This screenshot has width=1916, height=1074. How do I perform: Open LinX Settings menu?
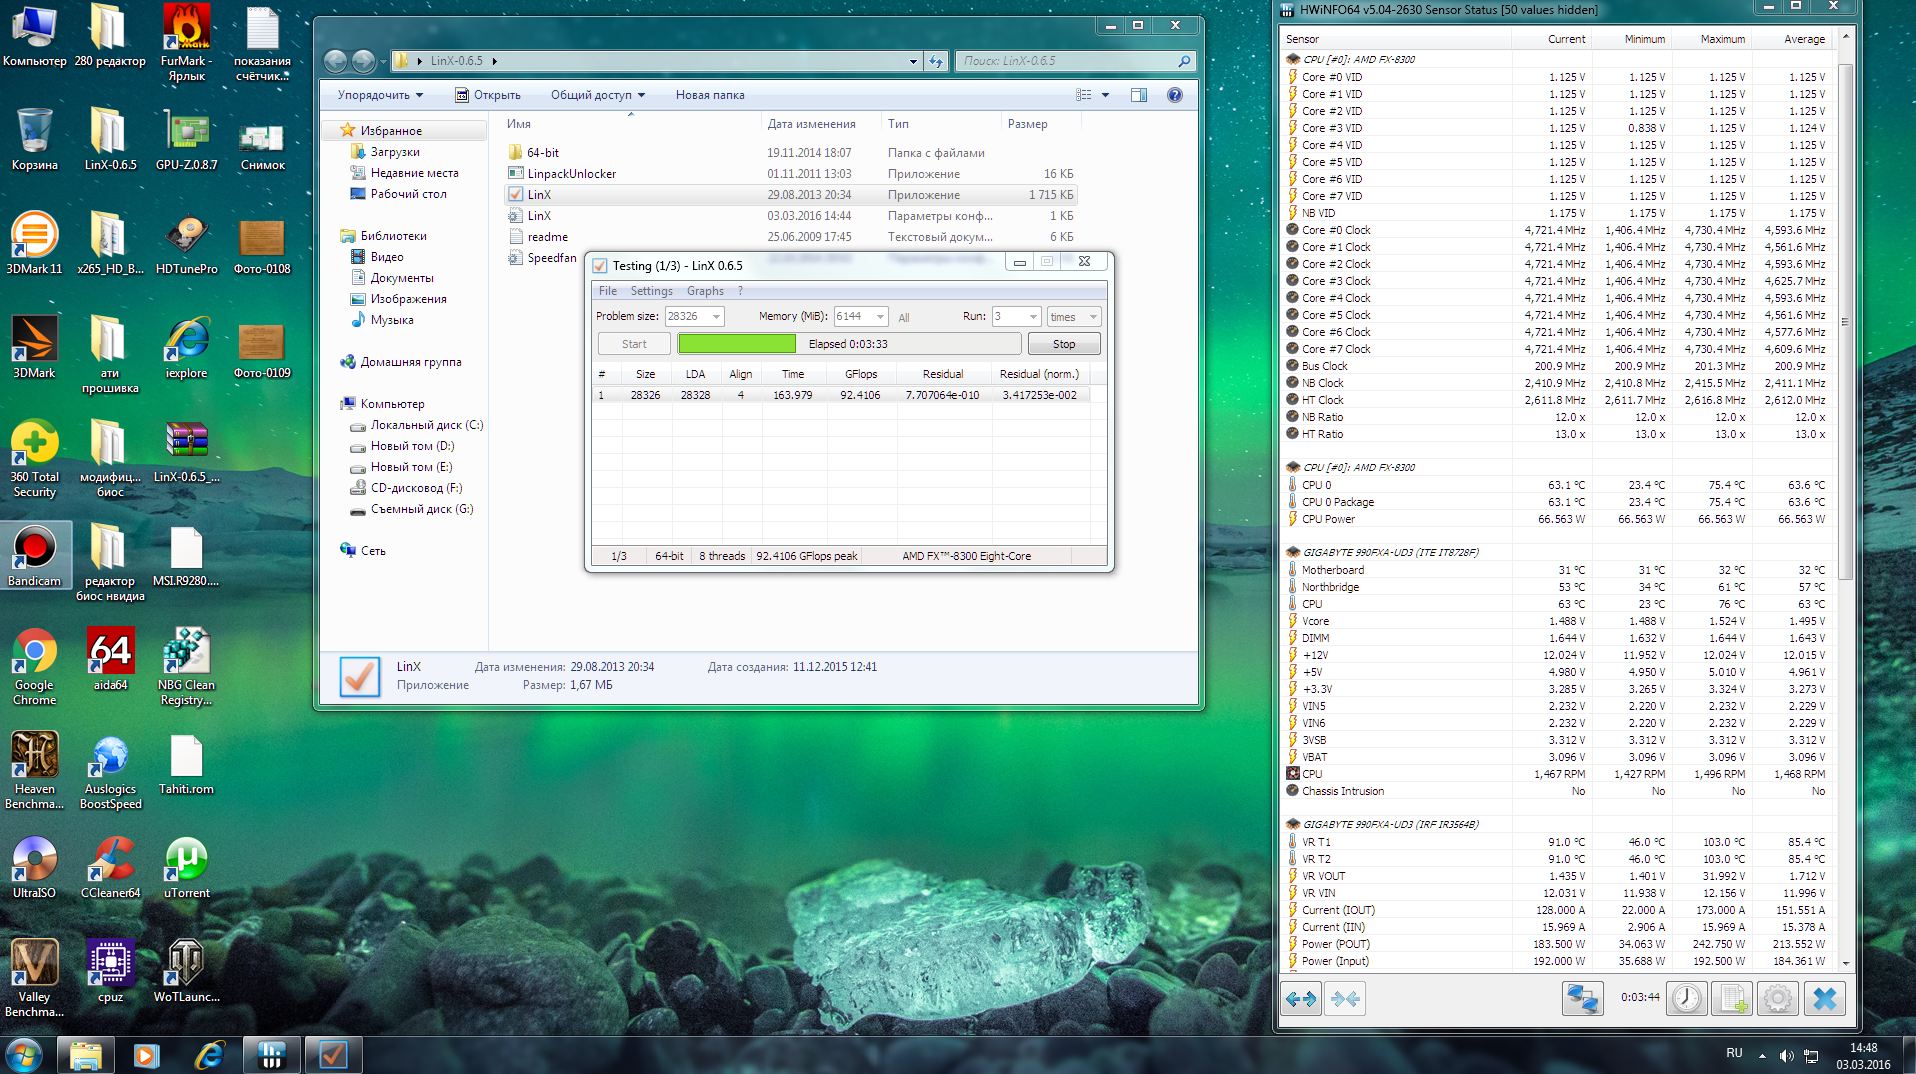point(651,291)
